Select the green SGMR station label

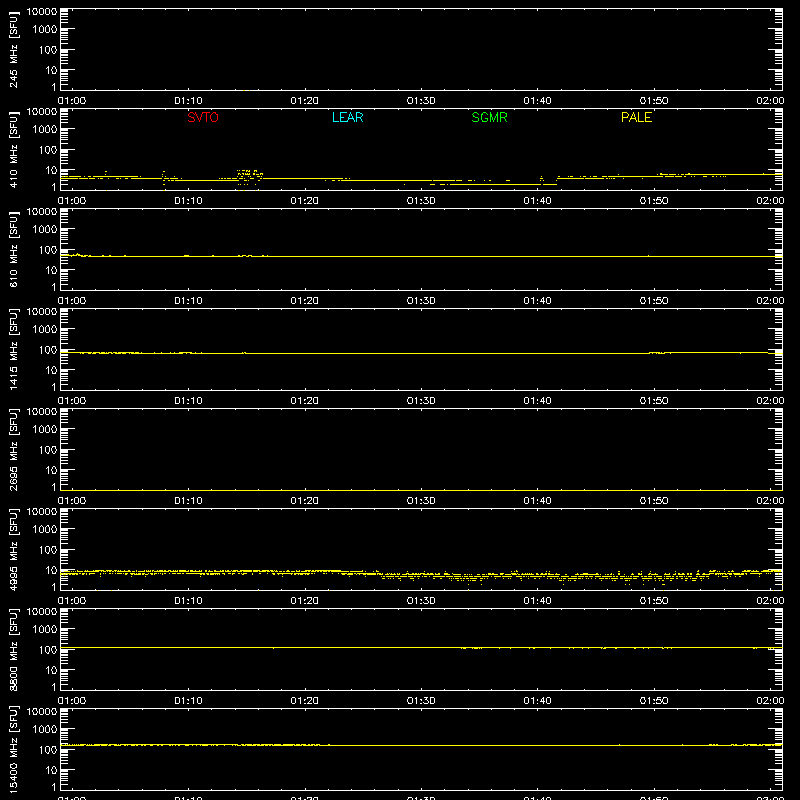pos(489,117)
